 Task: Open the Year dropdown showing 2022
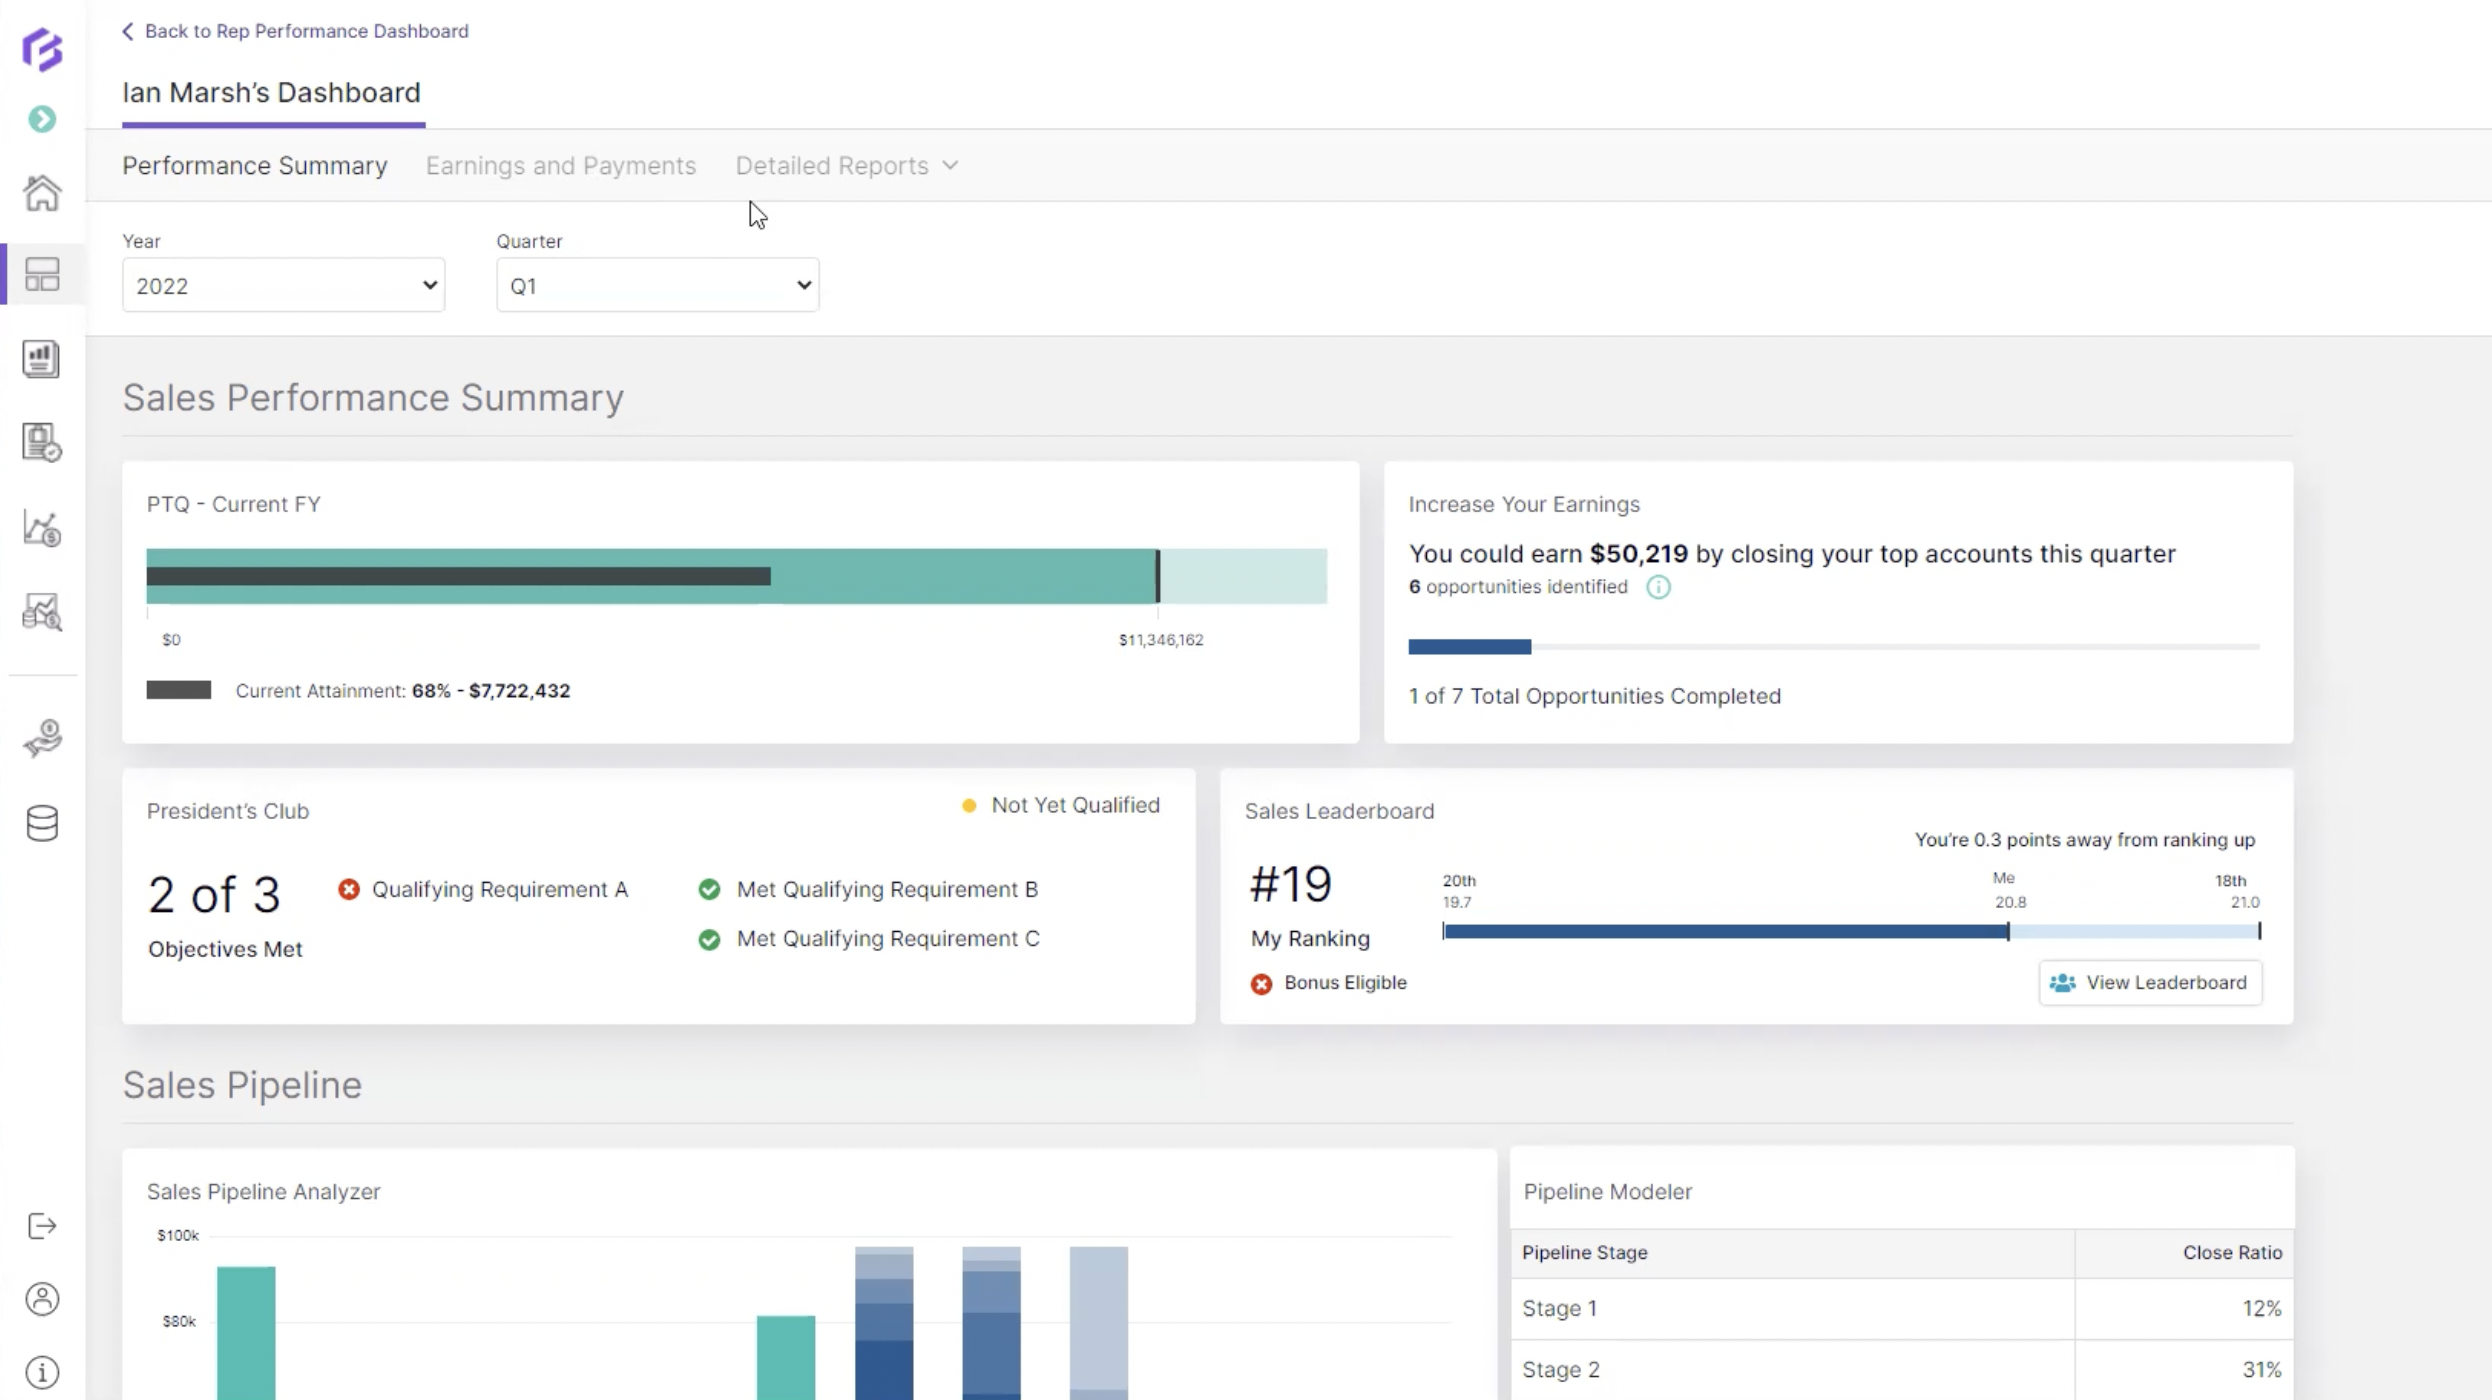[283, 286]
